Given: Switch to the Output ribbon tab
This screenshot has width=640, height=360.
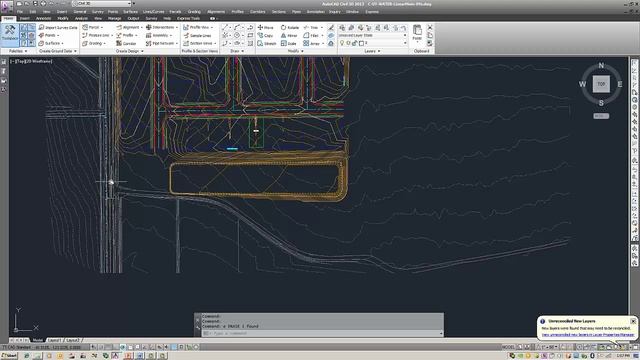Looking at the screenshot, I should [133, 18].
